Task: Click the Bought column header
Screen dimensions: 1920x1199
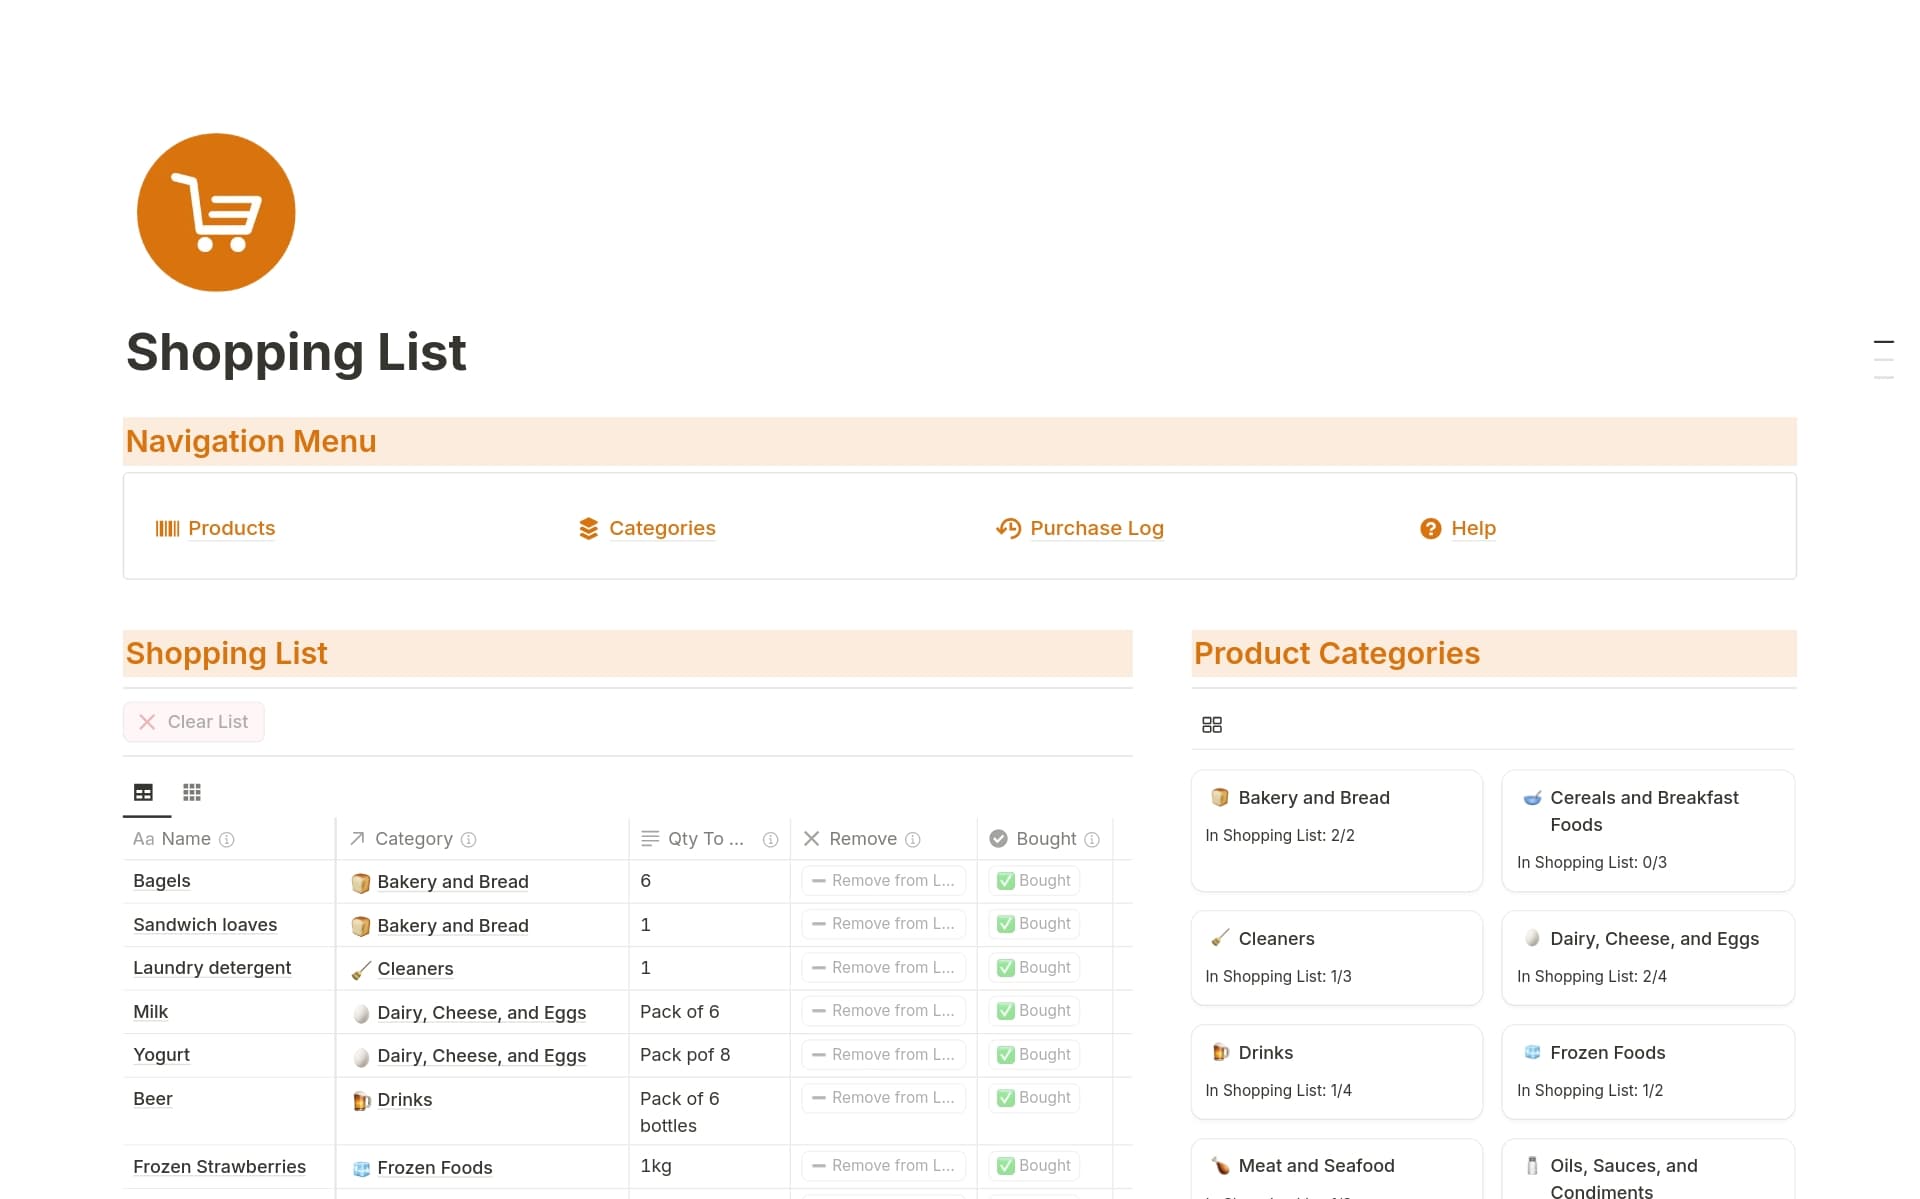Action: coord(1044,839)
